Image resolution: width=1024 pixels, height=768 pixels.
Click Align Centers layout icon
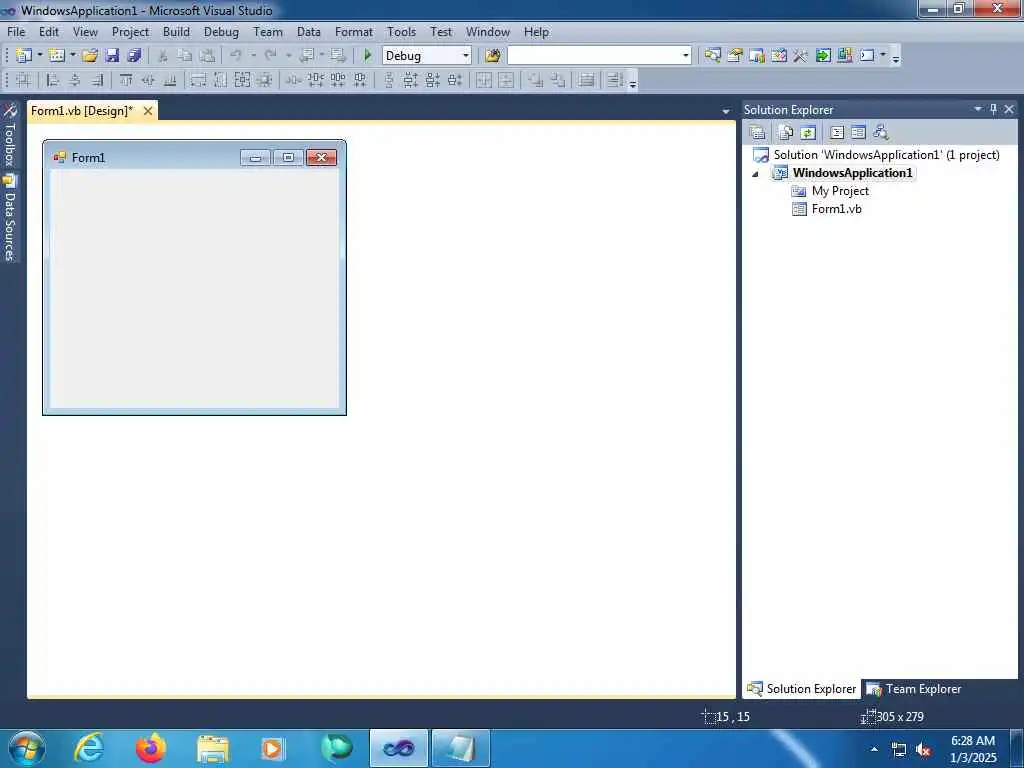pyautogui.click(x=75, y=80)
